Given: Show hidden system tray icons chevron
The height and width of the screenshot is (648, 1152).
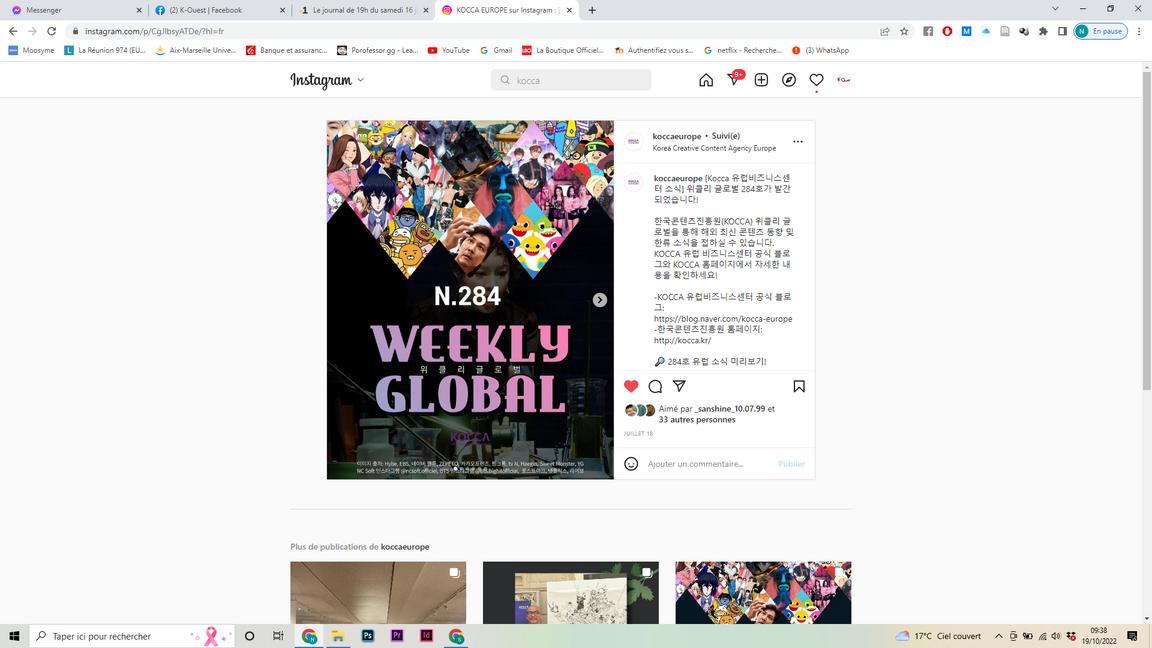Looking at the screenshot, I should coord(998,636).
